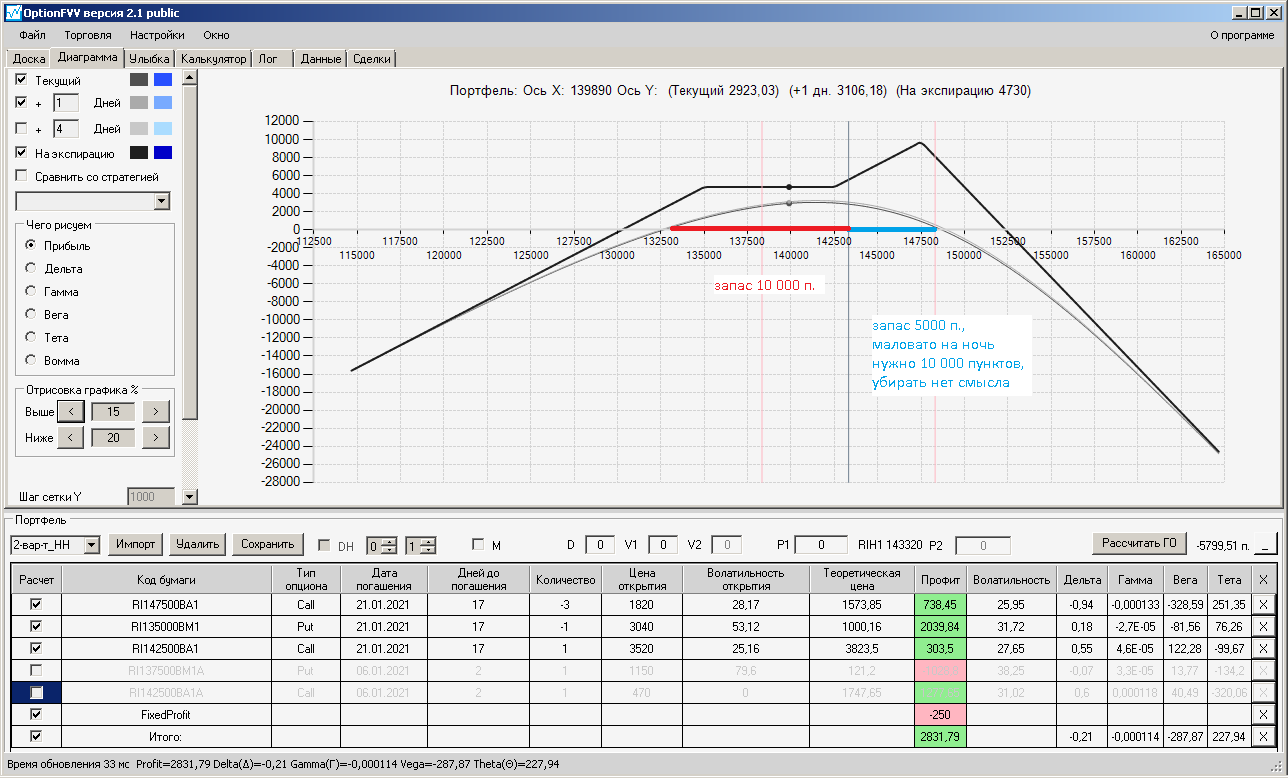The height and width of the screenshot is (778, 1288).
Task: Click the V1 input field
Action: pos(663,545)
